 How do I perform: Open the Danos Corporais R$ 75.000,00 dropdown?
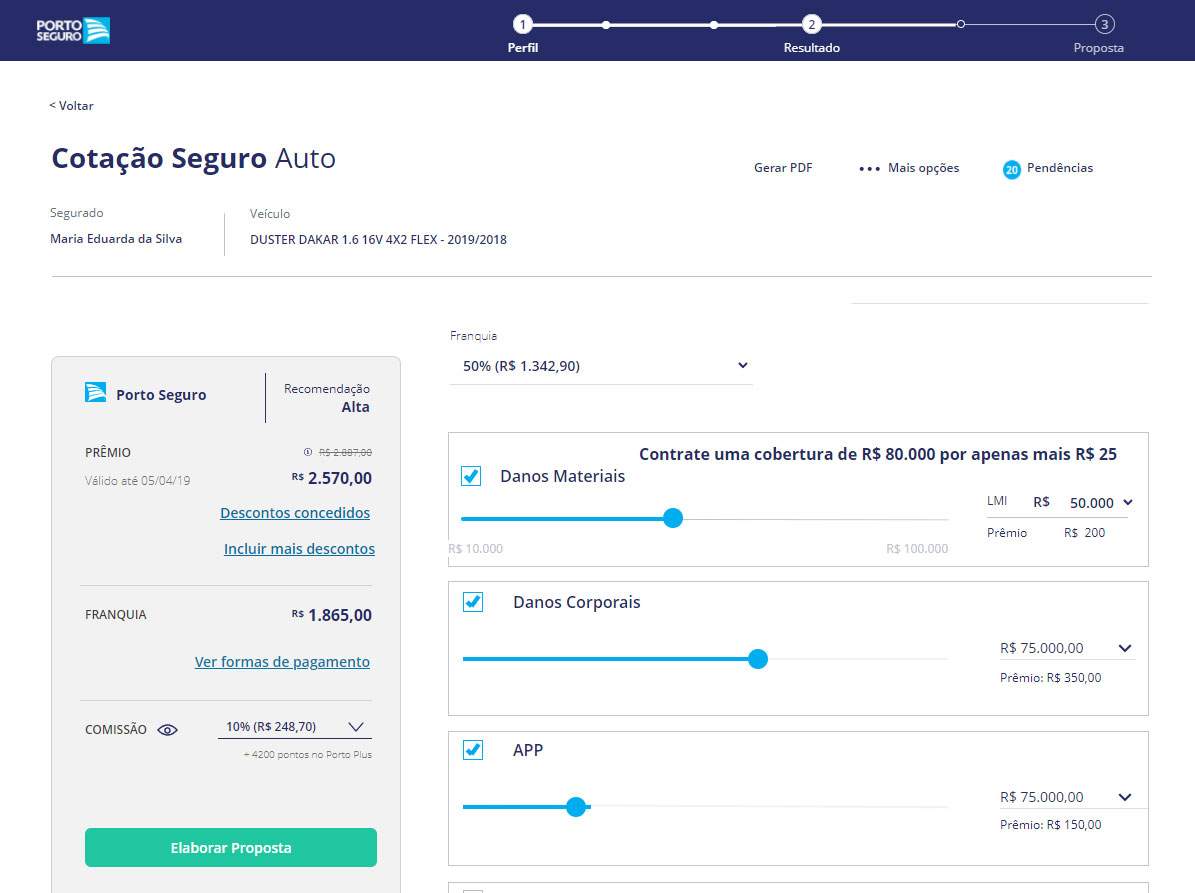[1065, 648]
